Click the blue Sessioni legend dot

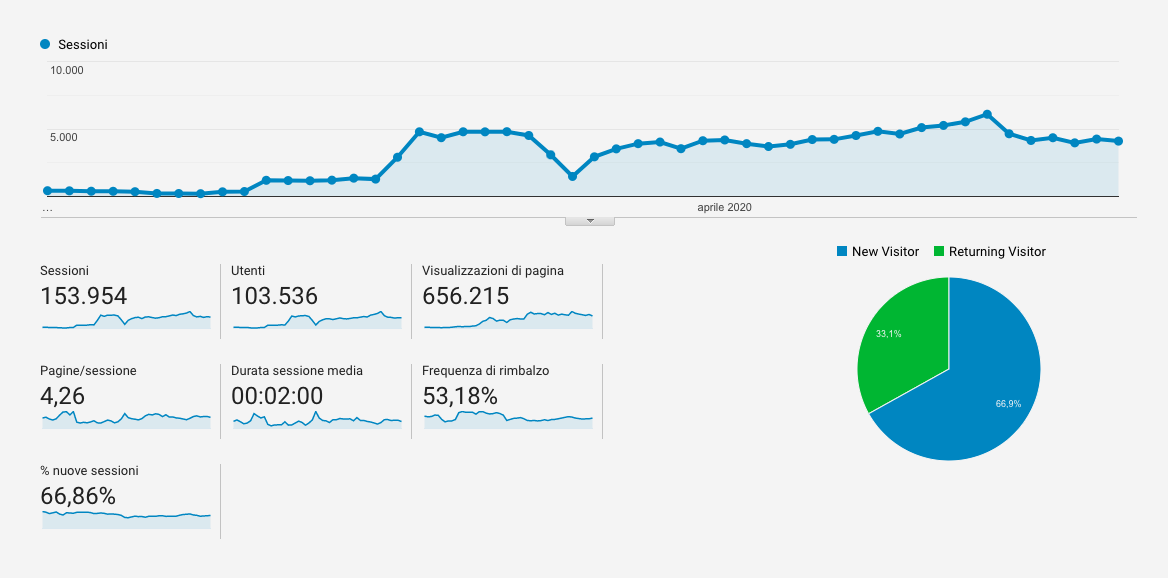(45, 44)
